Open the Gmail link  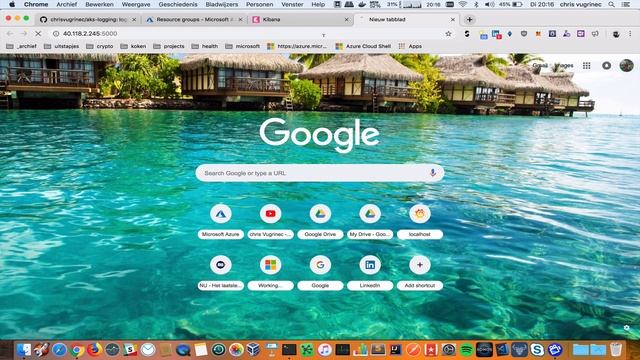(x=540, y=65)
